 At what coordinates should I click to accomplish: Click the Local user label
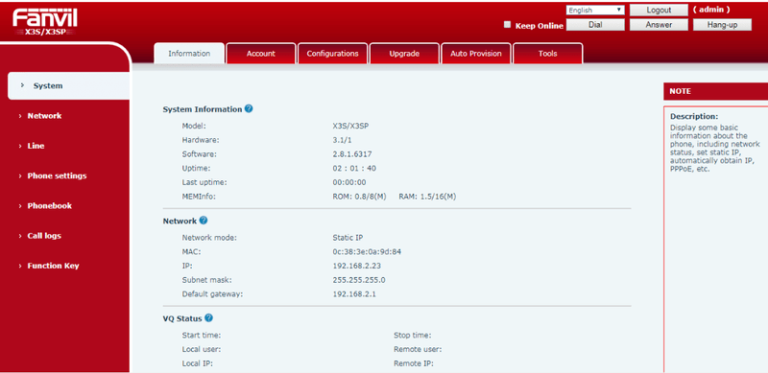coord(201,350)
